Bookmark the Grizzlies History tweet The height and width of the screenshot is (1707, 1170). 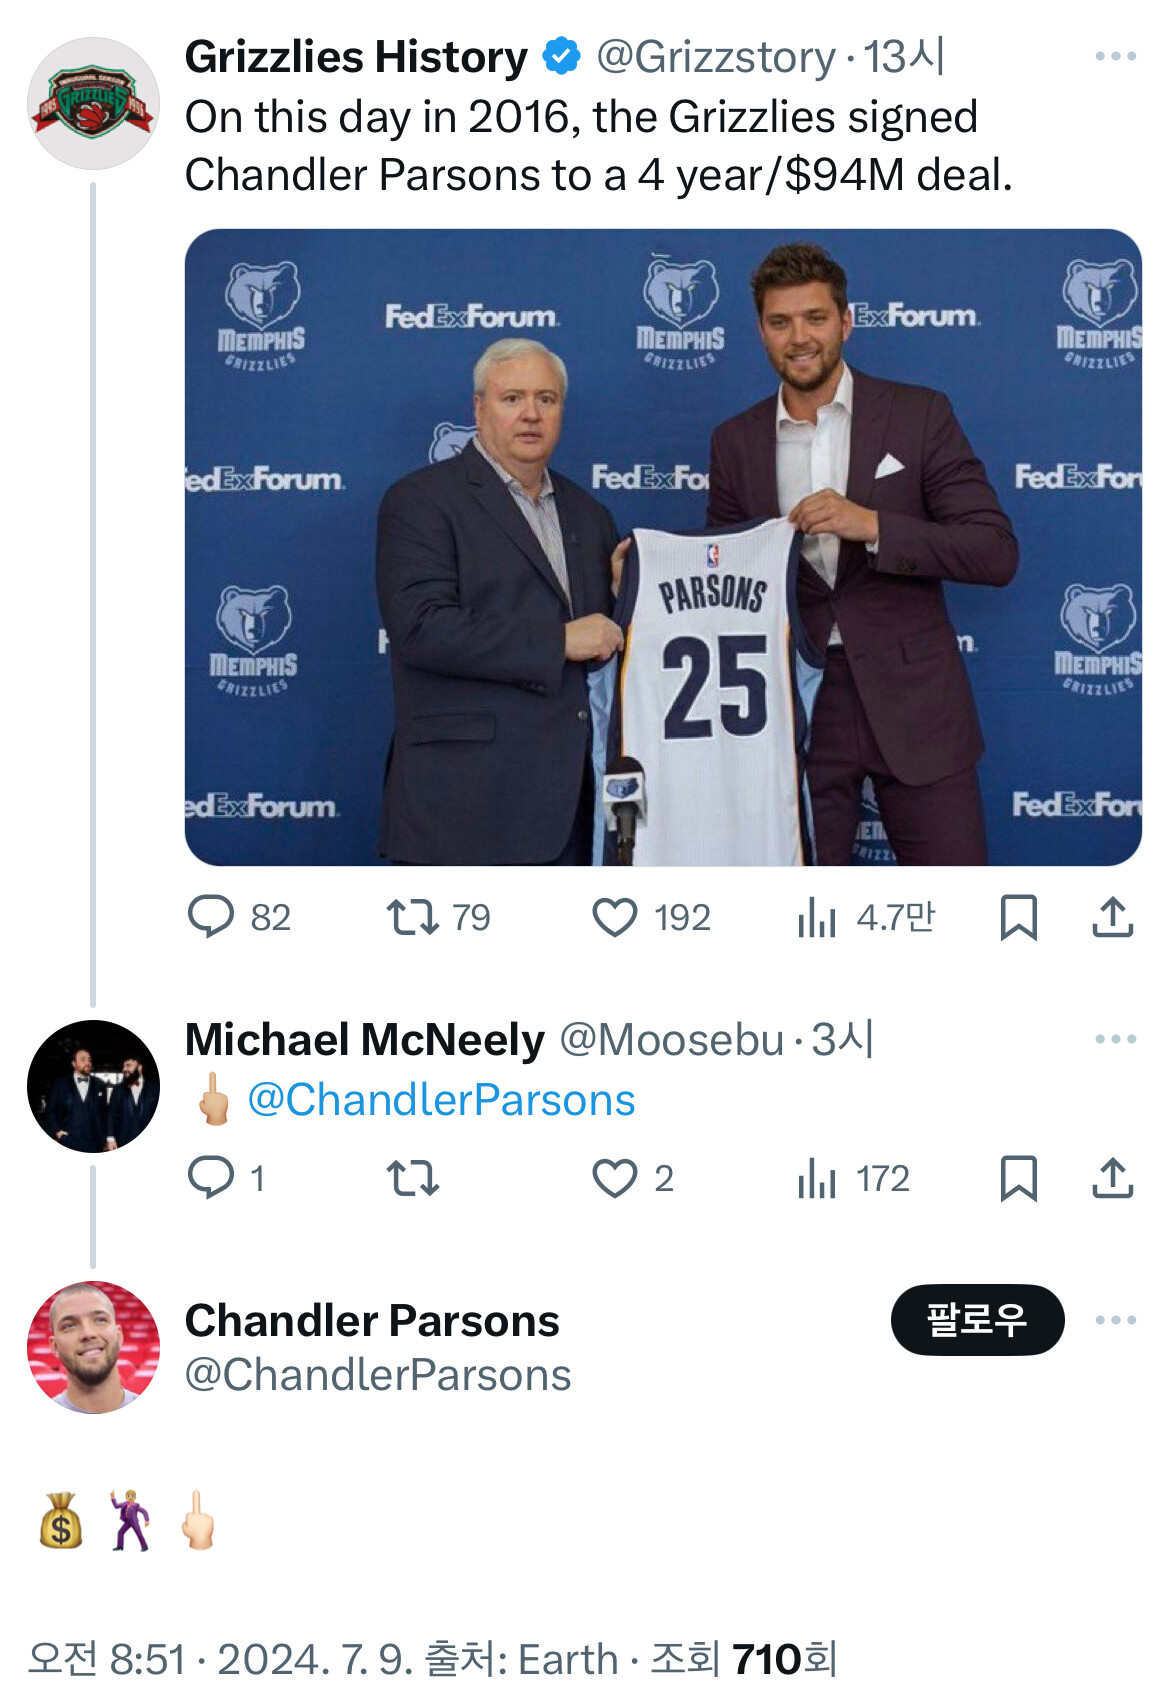pos(1019,917)
